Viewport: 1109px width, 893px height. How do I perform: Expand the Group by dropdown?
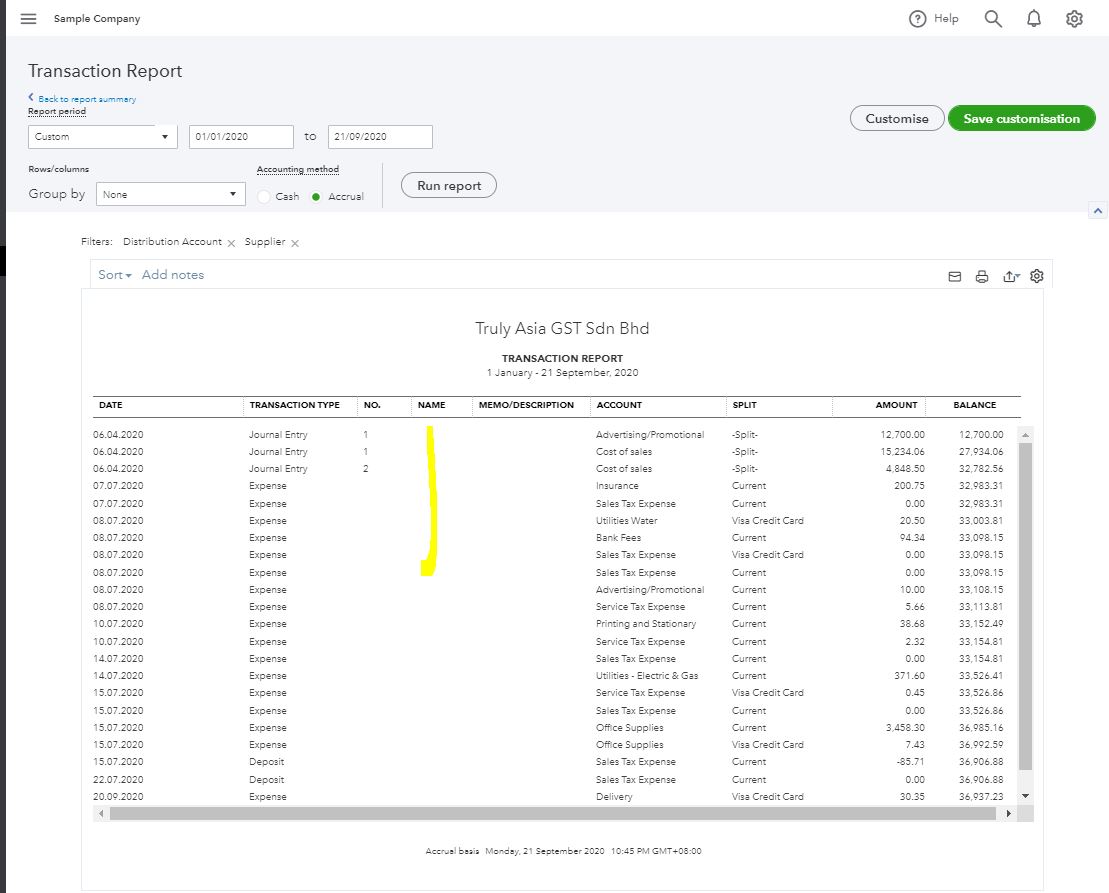pyautogui.click(x=170, y=194)
